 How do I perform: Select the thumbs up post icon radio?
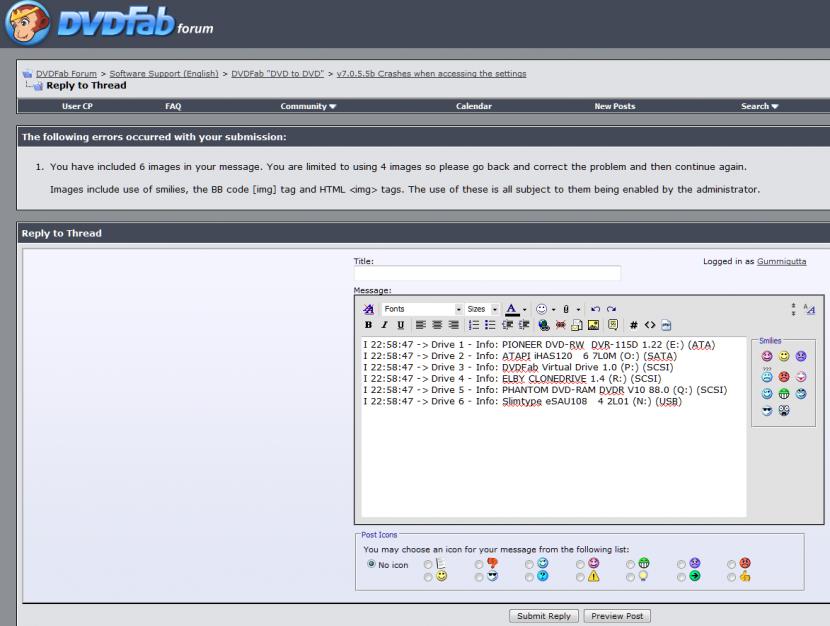click(x=732, y=577)
